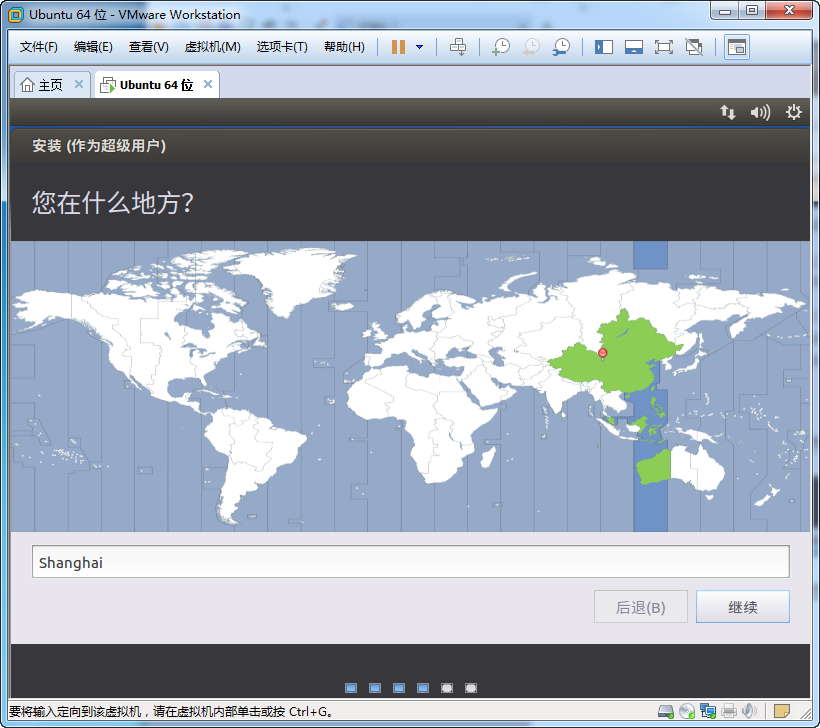Screen dimensions: 820x728
Task: Enter full screen mode
Action: click(x=664, y=47)
